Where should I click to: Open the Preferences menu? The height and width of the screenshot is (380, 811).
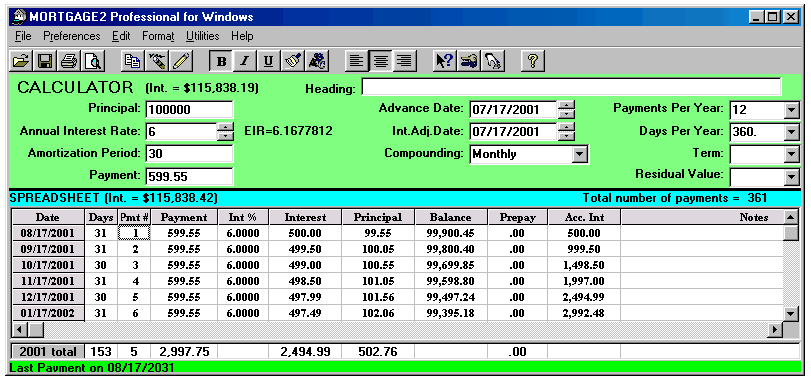(71, 36)
